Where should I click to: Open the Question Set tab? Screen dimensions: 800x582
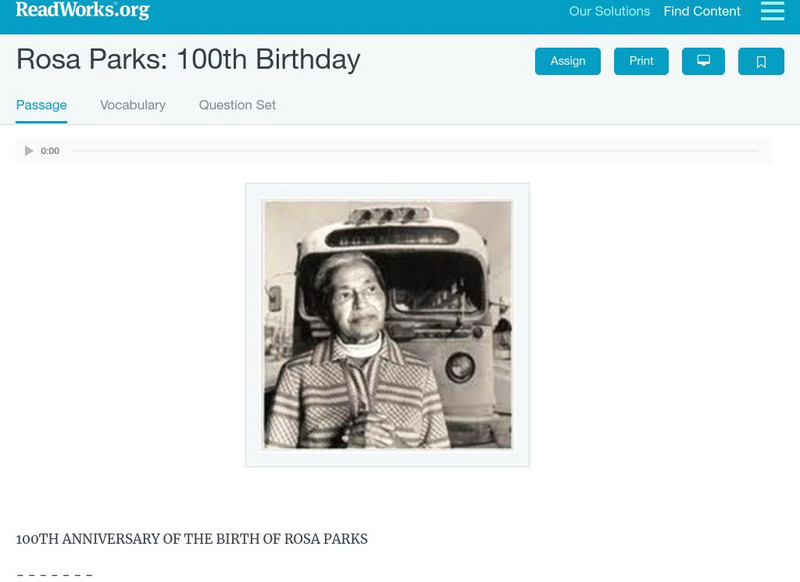237,105
